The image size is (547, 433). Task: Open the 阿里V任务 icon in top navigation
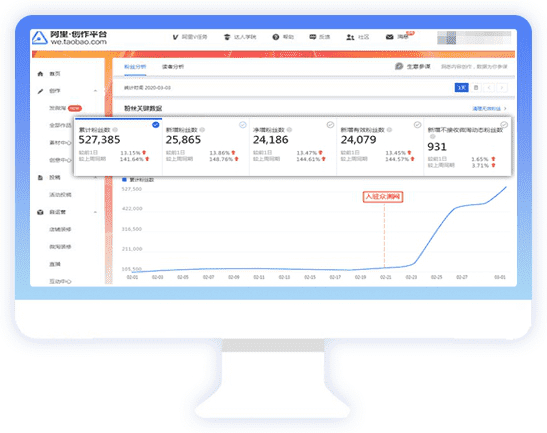(175, 37)
